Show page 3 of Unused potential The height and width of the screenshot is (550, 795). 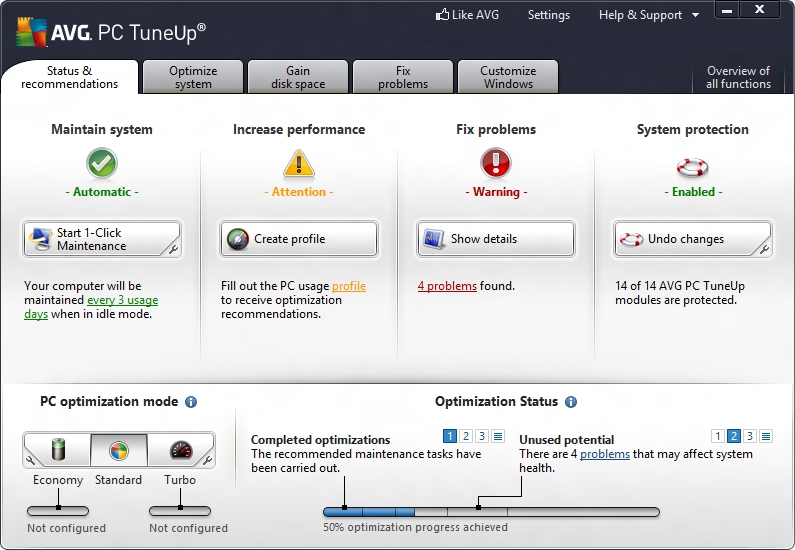750,436
